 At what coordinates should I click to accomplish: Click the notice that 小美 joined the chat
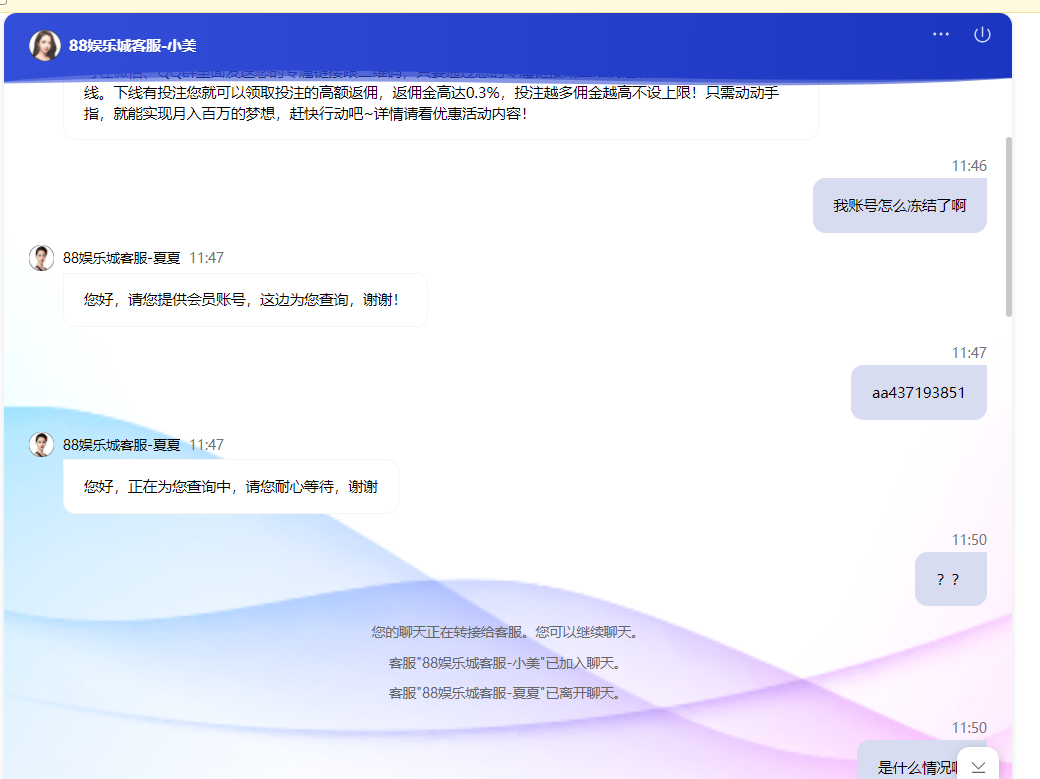coord(504,662)
